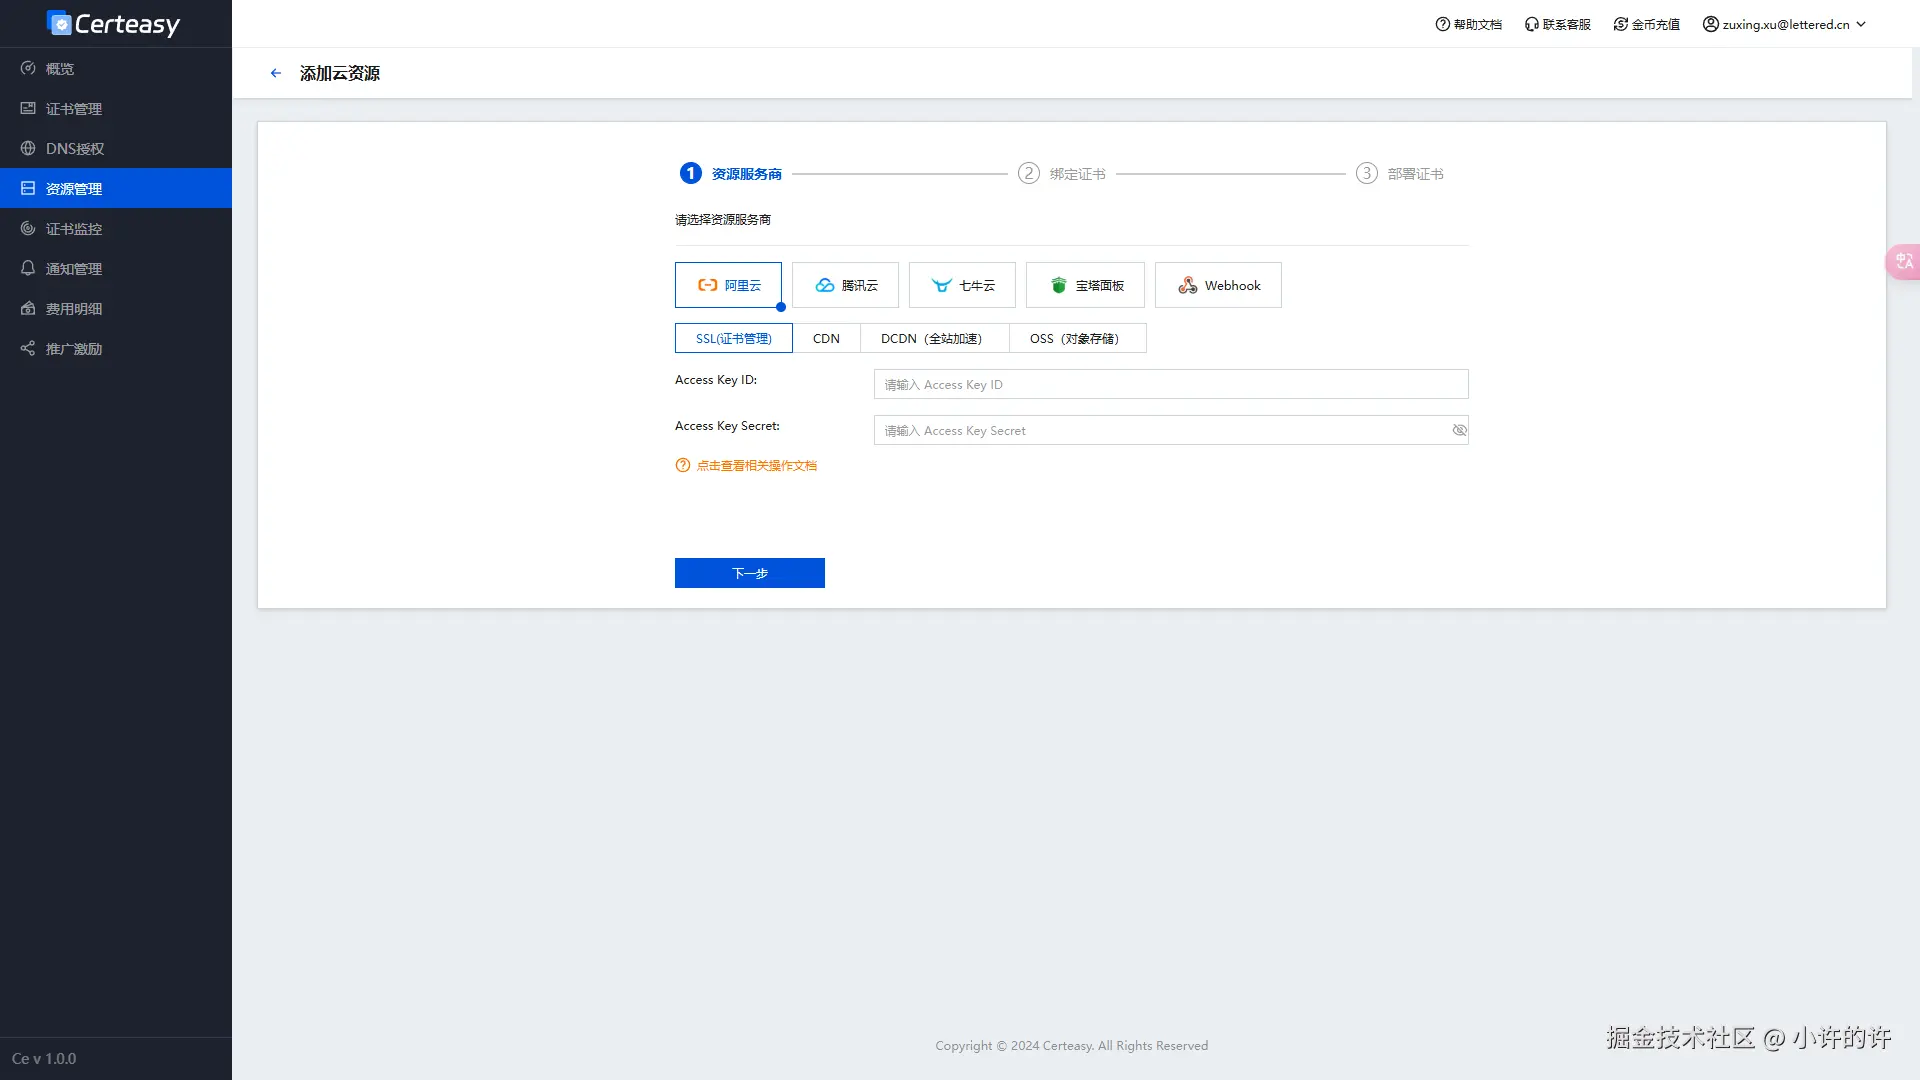
Task: Select 证书管理 in the sidebar
Action: tap(72, 108)
